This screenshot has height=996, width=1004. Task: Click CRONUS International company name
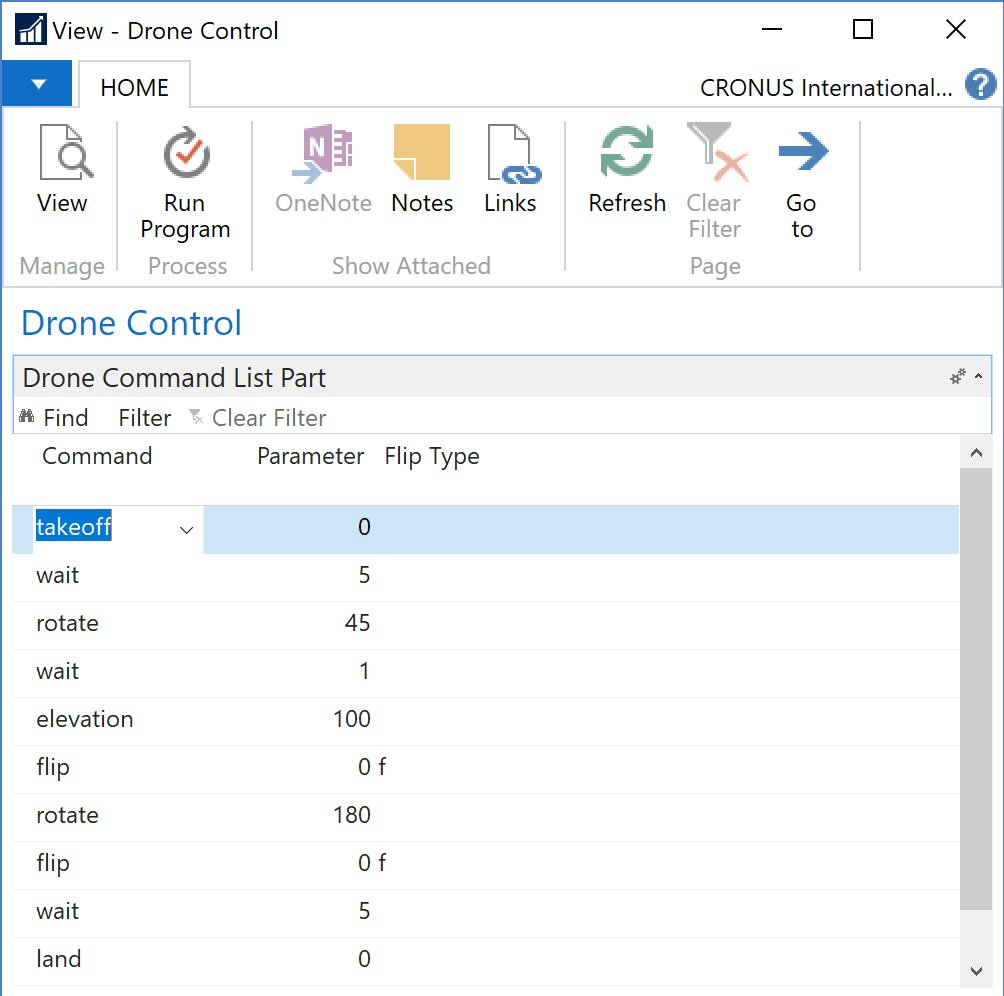pos(826,88)
